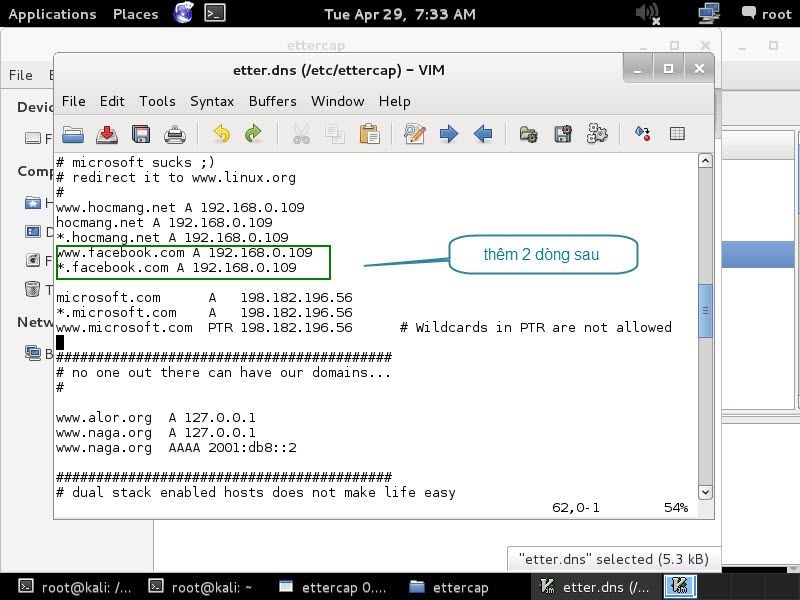
Task: Click line www.facebook.com A 192.168.0.109
Action: click(x=184, y=253)
